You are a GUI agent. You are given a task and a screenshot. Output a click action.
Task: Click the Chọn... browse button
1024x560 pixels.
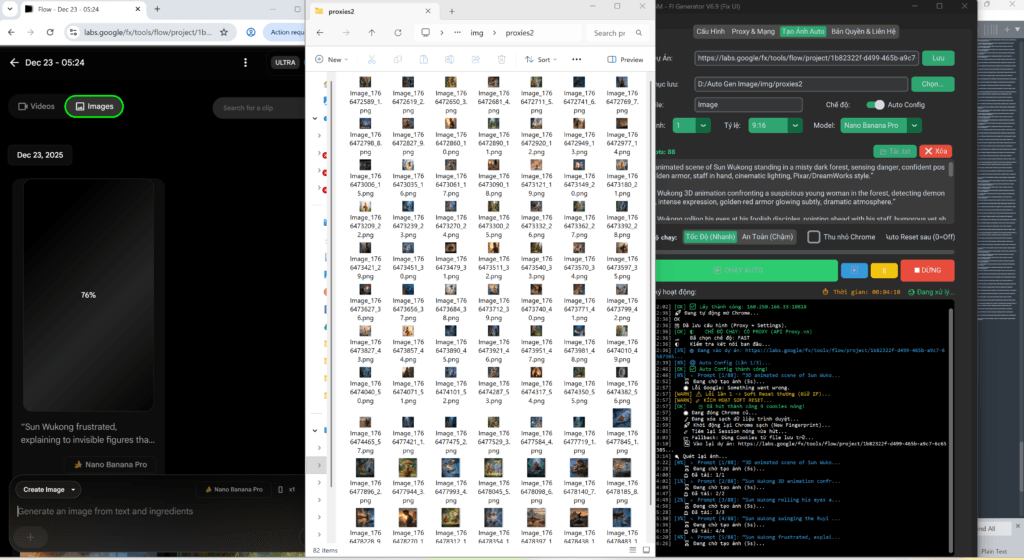pyautogui.click(x=932, y=84)
